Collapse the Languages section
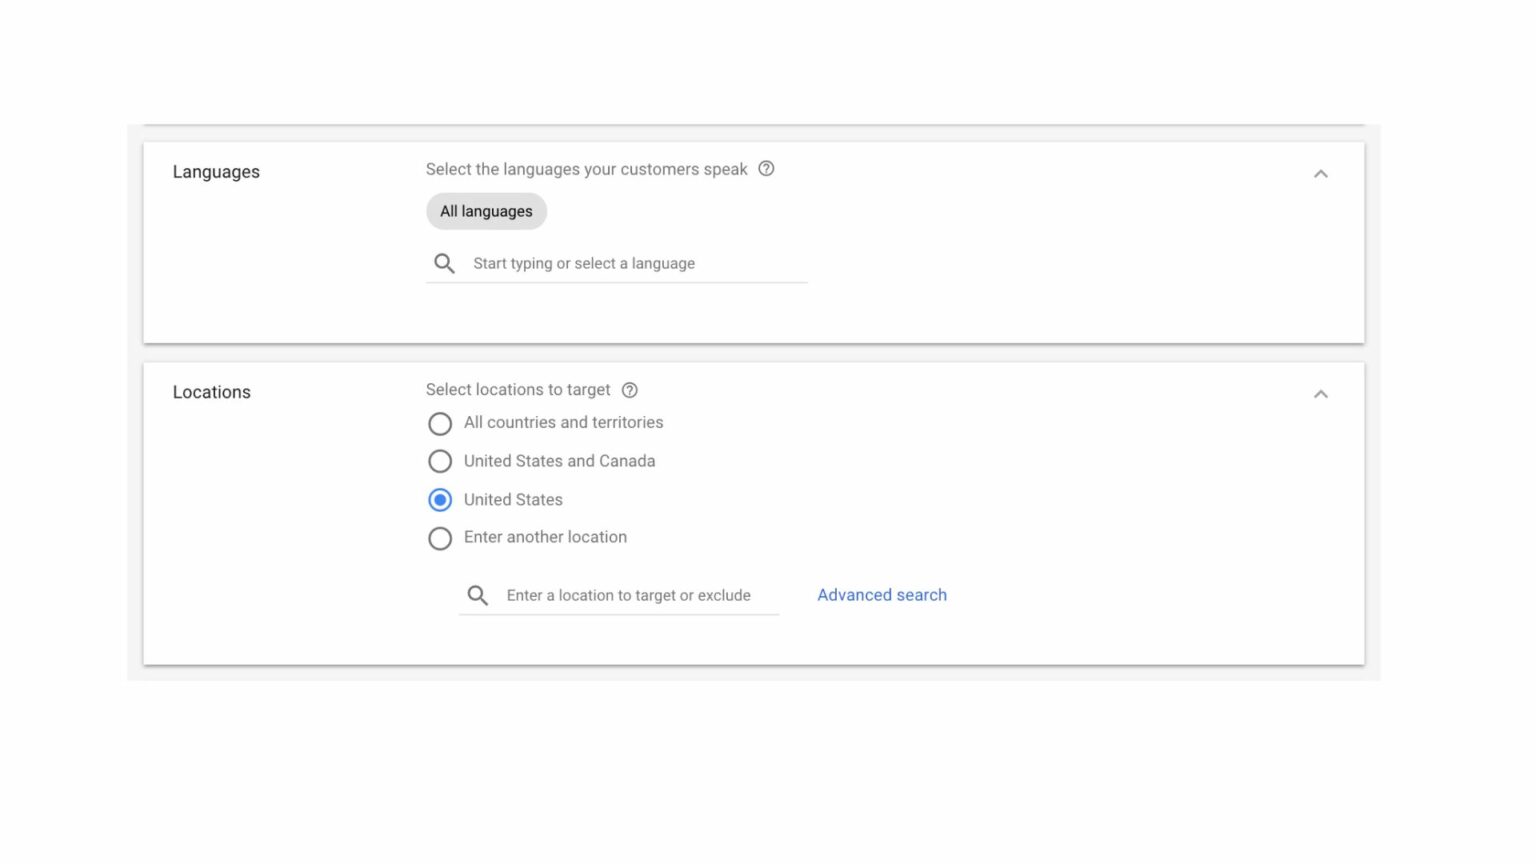This screenshot has width=1536, height=864. 1321,172
